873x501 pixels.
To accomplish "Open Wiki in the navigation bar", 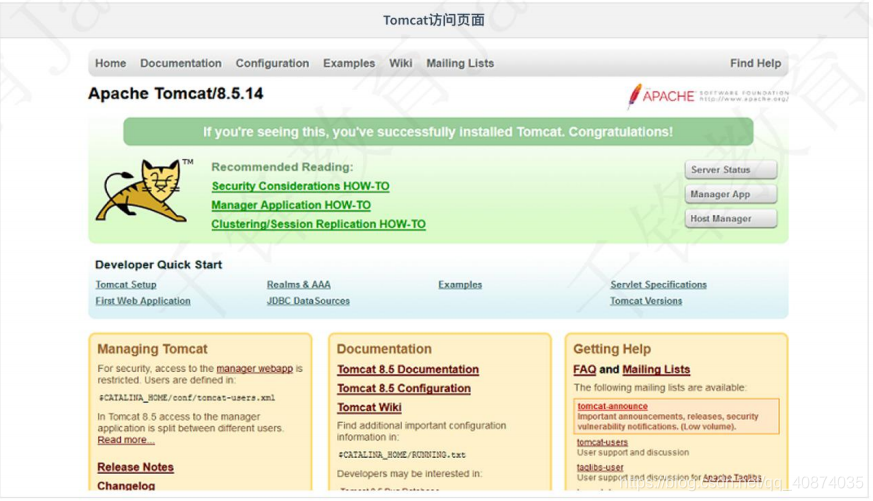I will point(401,63).
